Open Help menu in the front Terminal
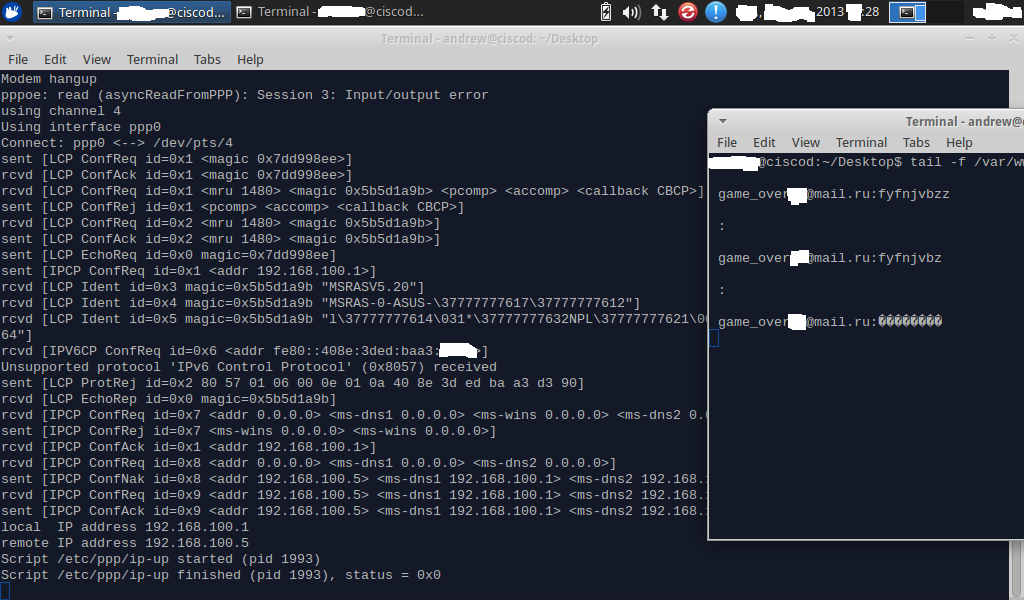Image resolution: width=1024 pixels, height=600 pixels. click(x=959, y=142)
